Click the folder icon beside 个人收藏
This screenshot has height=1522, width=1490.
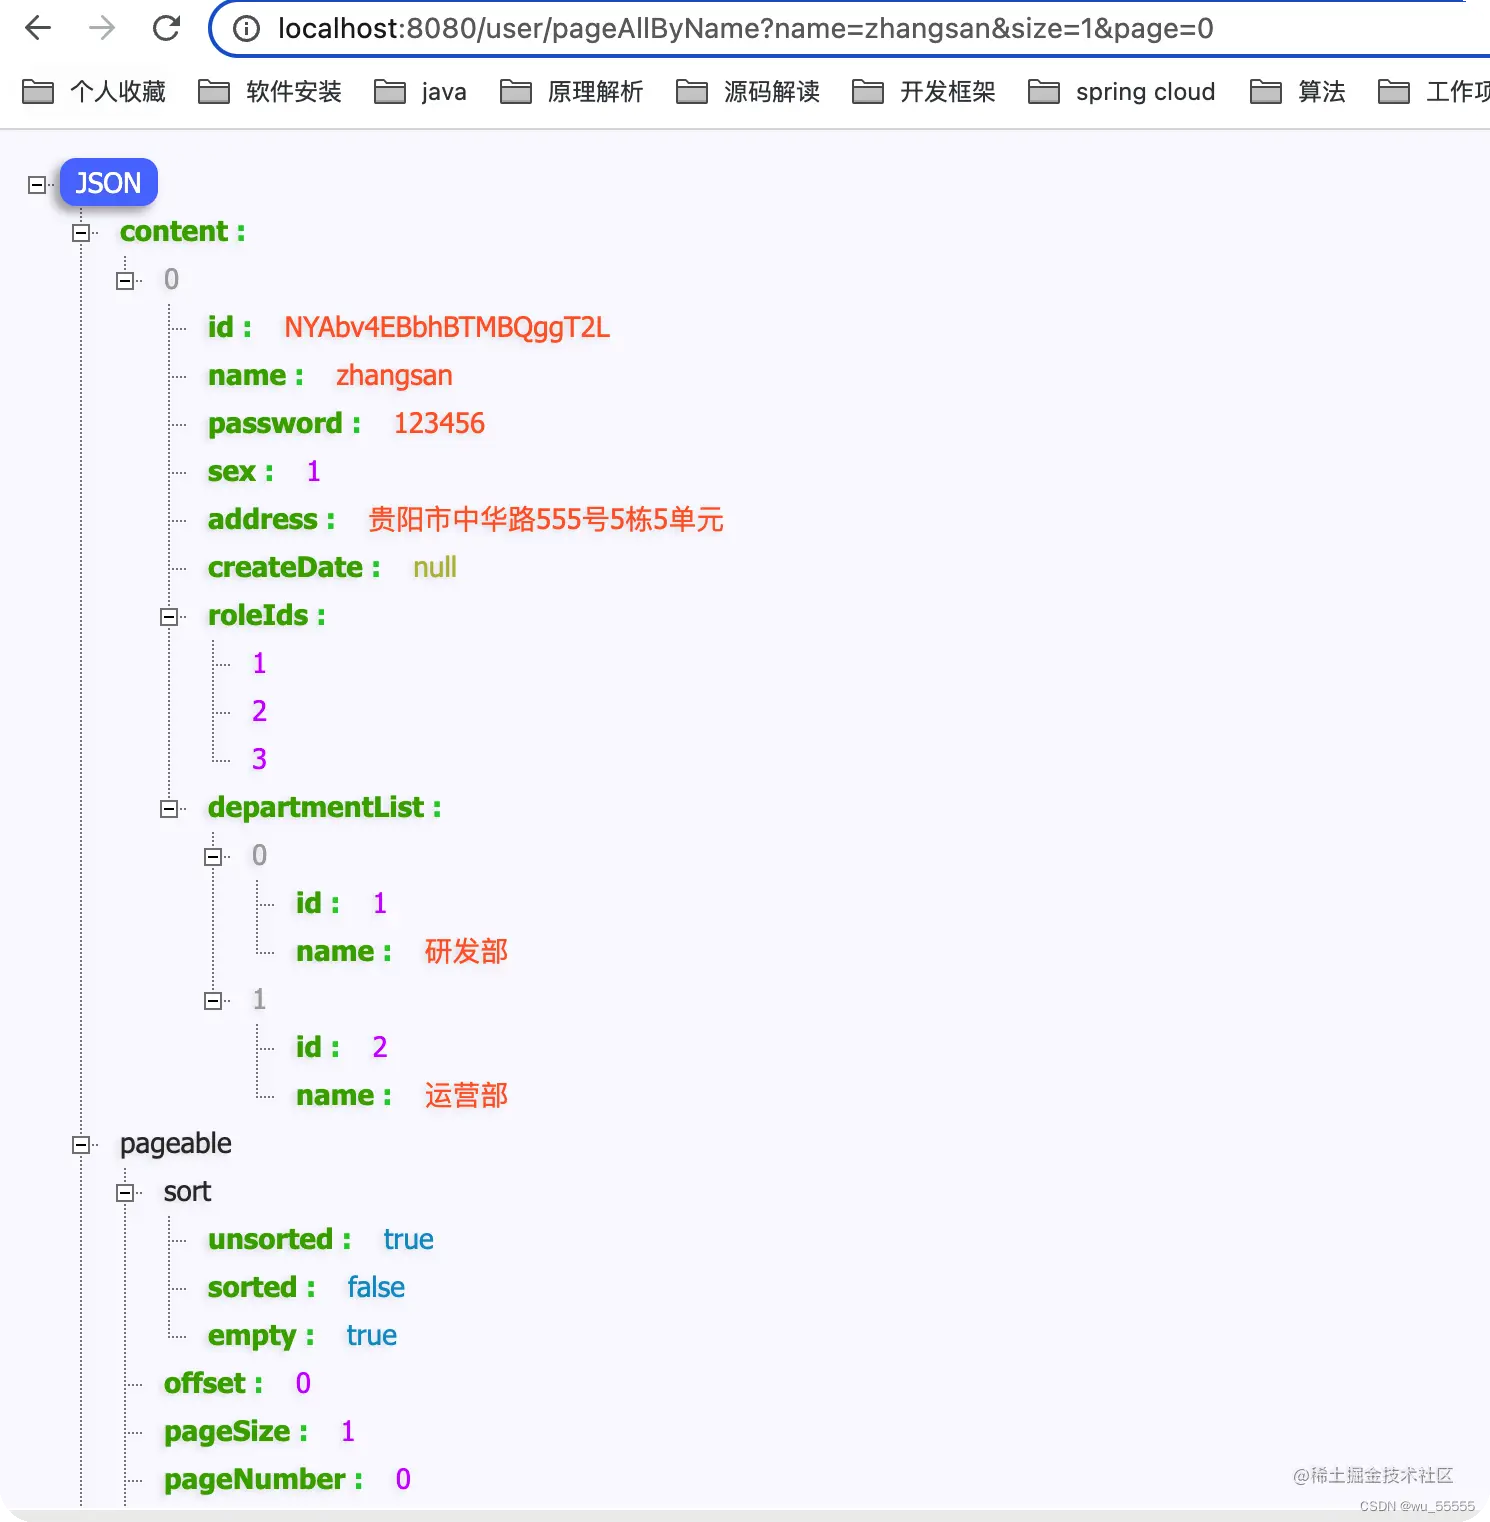(x=38, y=91)
